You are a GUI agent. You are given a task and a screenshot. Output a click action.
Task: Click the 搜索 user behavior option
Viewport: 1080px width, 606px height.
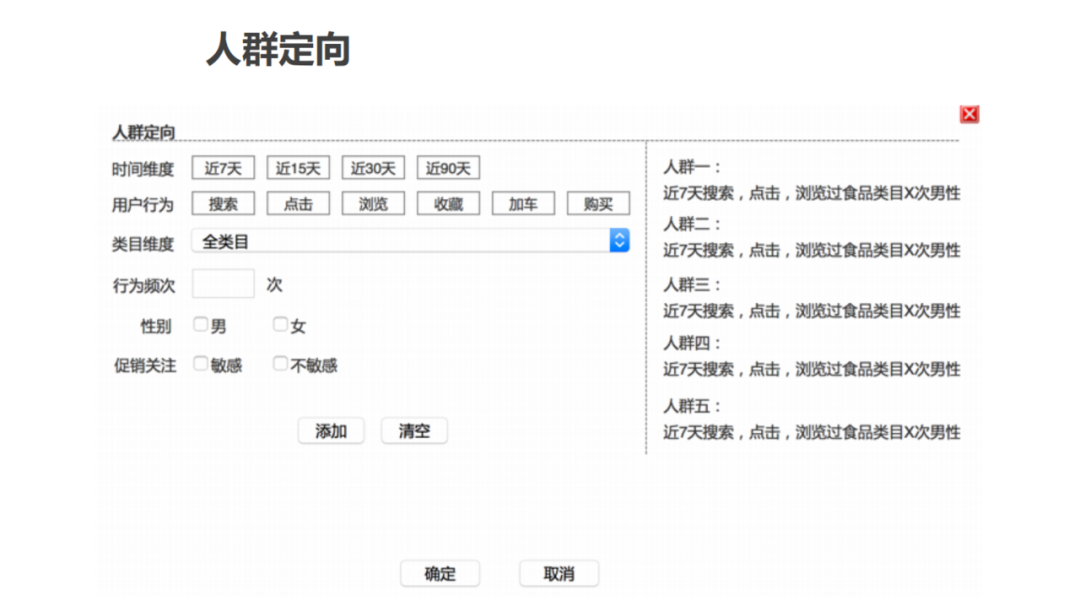pyautogui.click(x=223, y=203)
